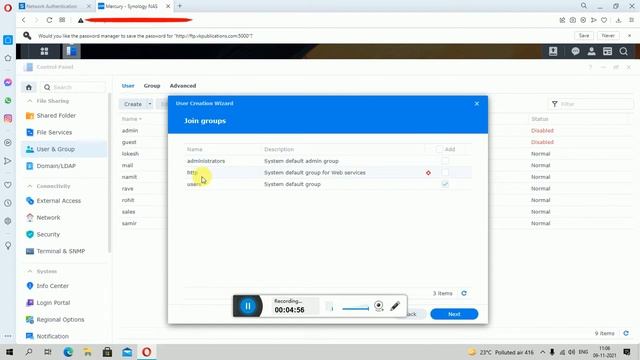Click the Create user button

pyautogui.click(x=133, y=104)
